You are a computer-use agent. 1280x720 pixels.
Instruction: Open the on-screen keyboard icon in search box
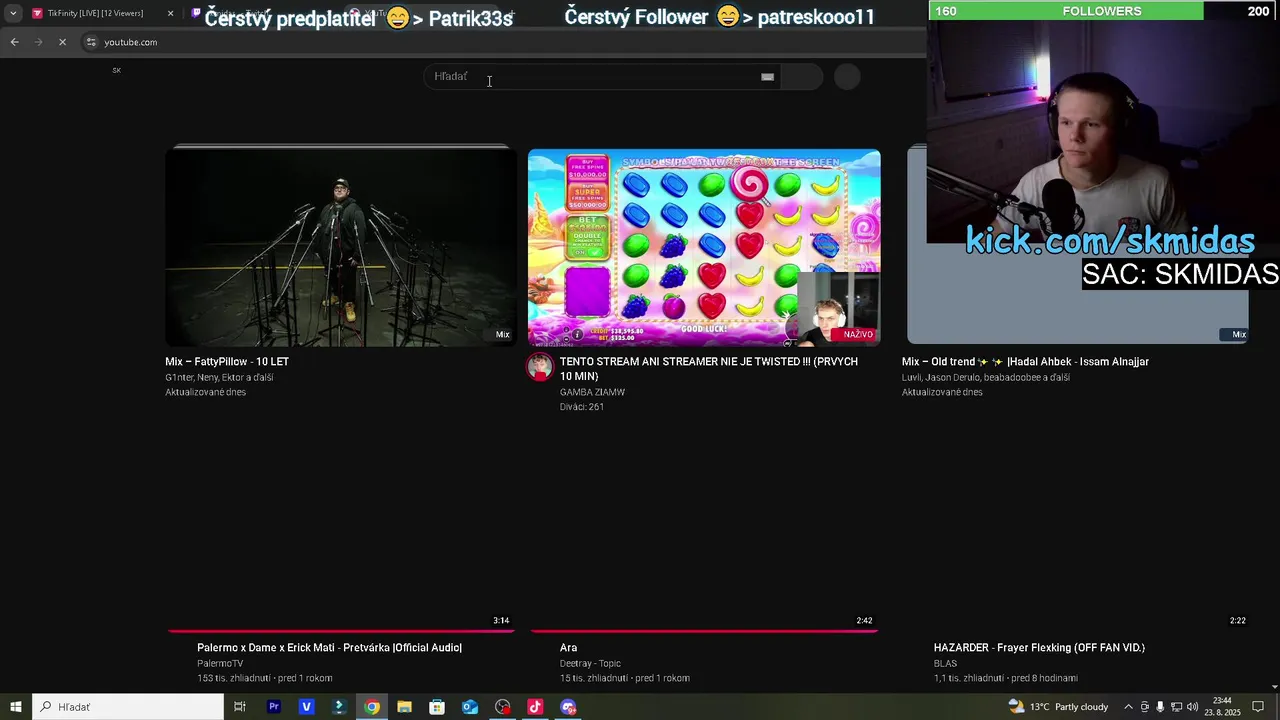tap(767, 77)
